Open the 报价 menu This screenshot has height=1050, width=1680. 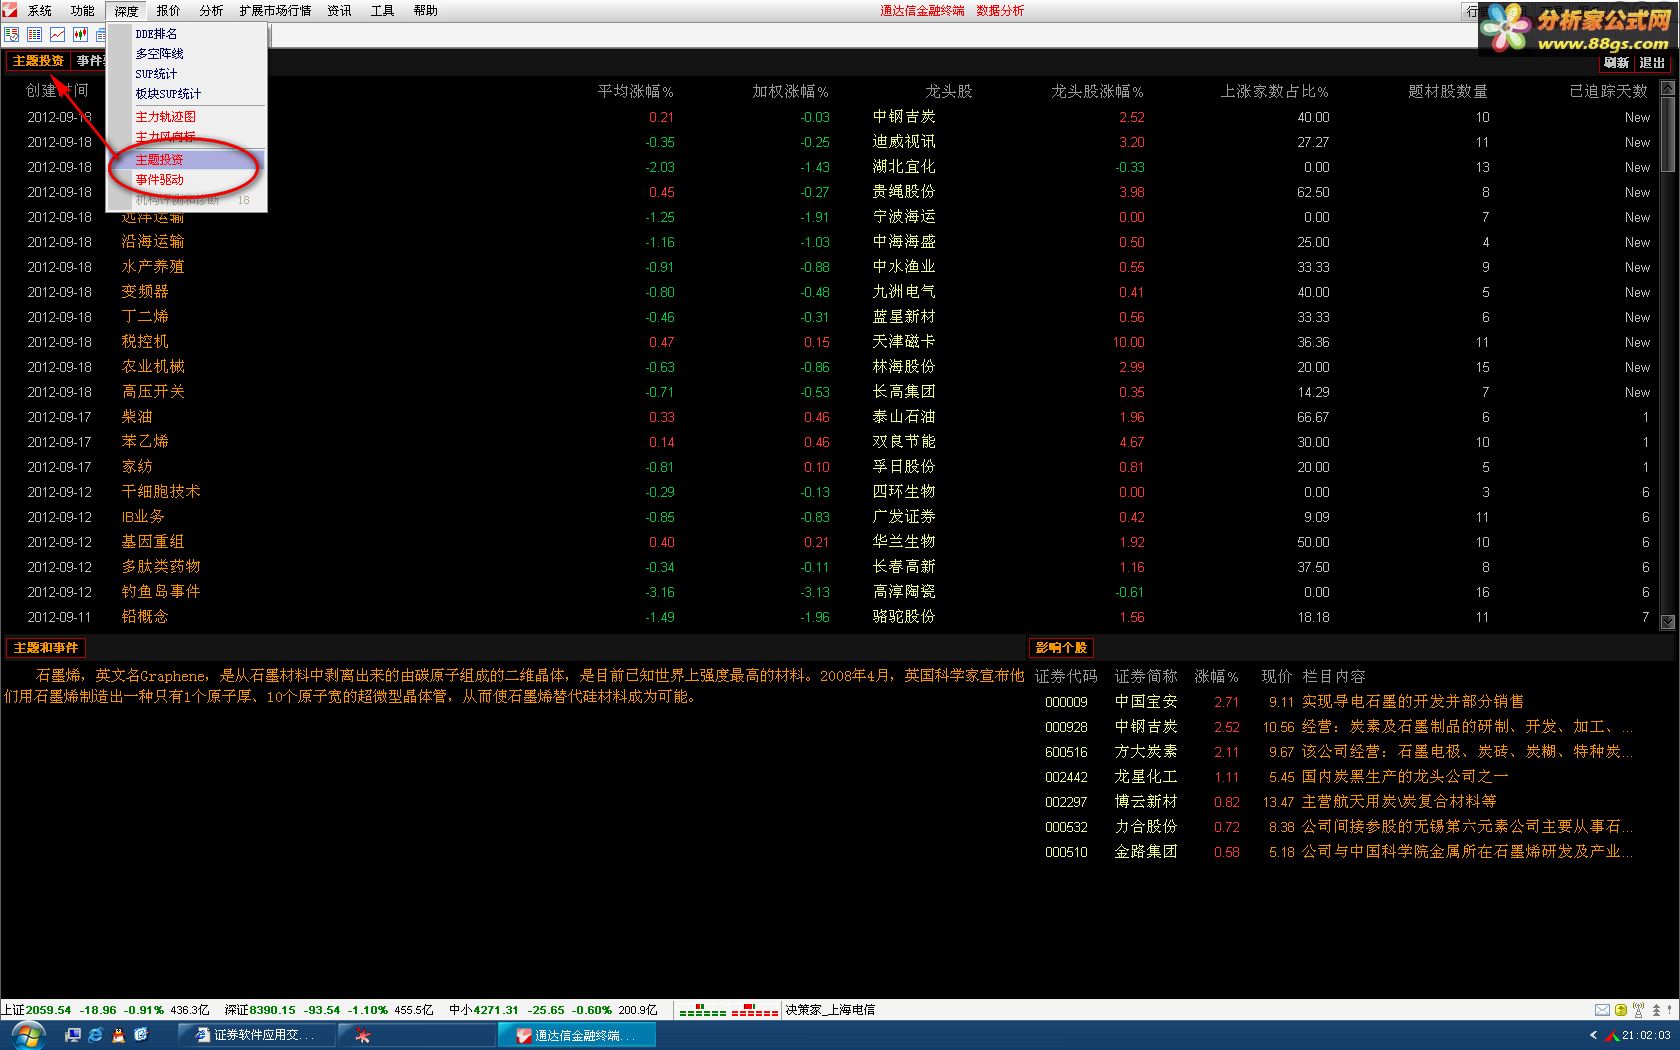pos(169,11)
